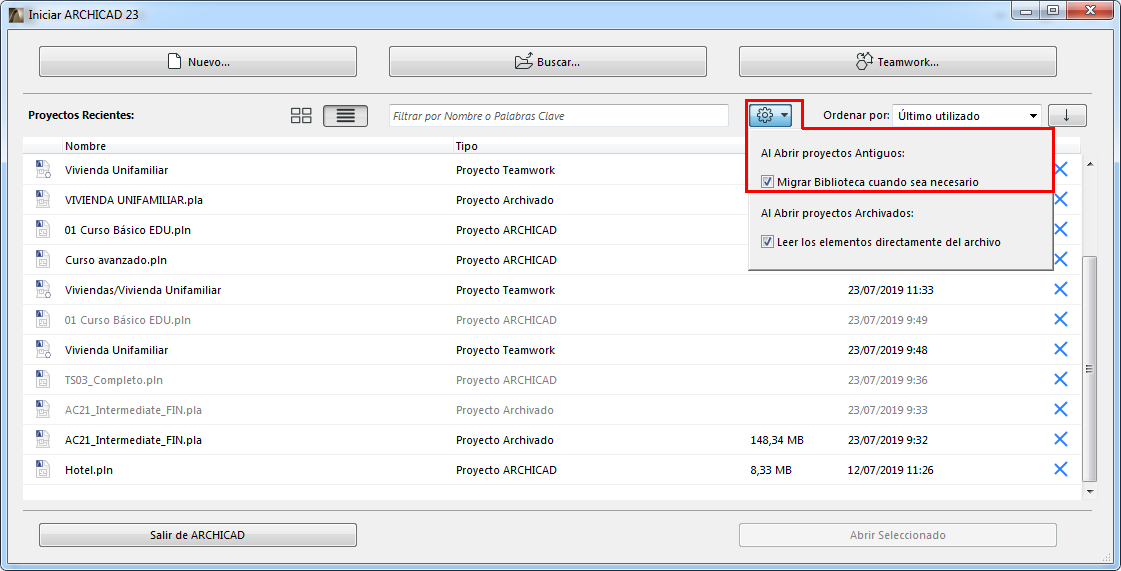The width and height of the screenshot is (1121, 571).
Task: Sort by the Nombre column header
Action: tap(85, 146)
